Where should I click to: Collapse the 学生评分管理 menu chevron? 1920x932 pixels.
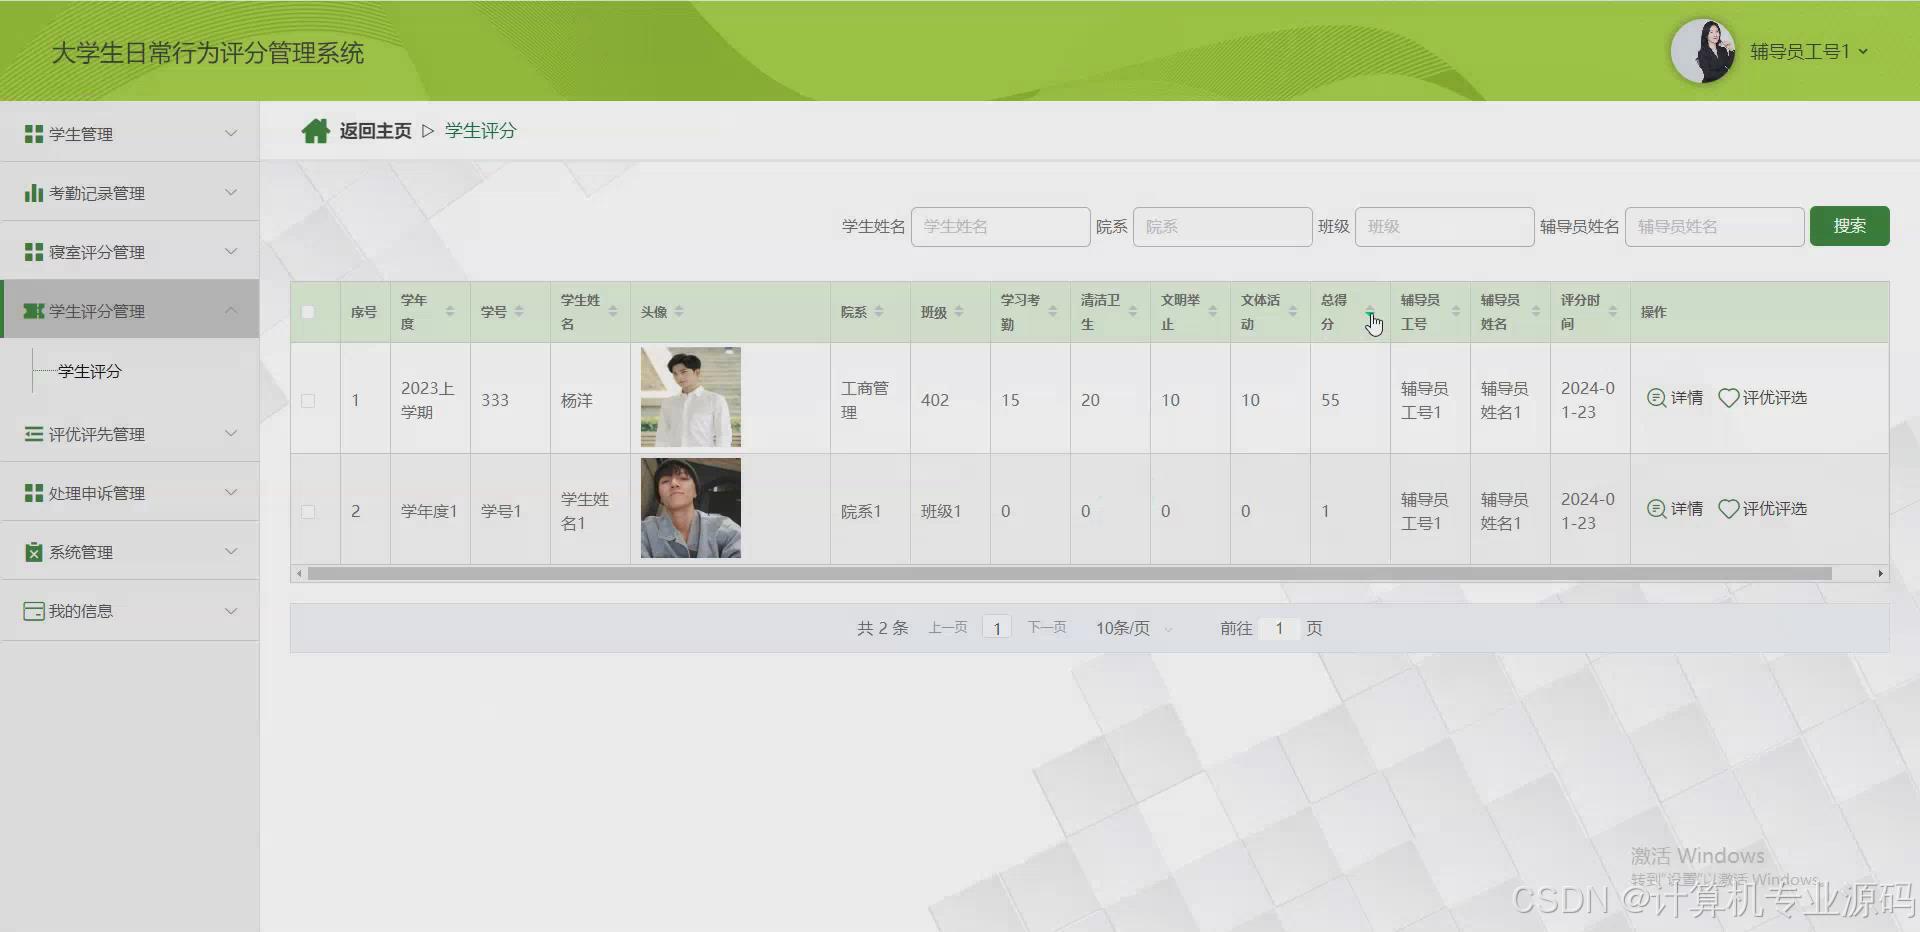coord(231,310)
